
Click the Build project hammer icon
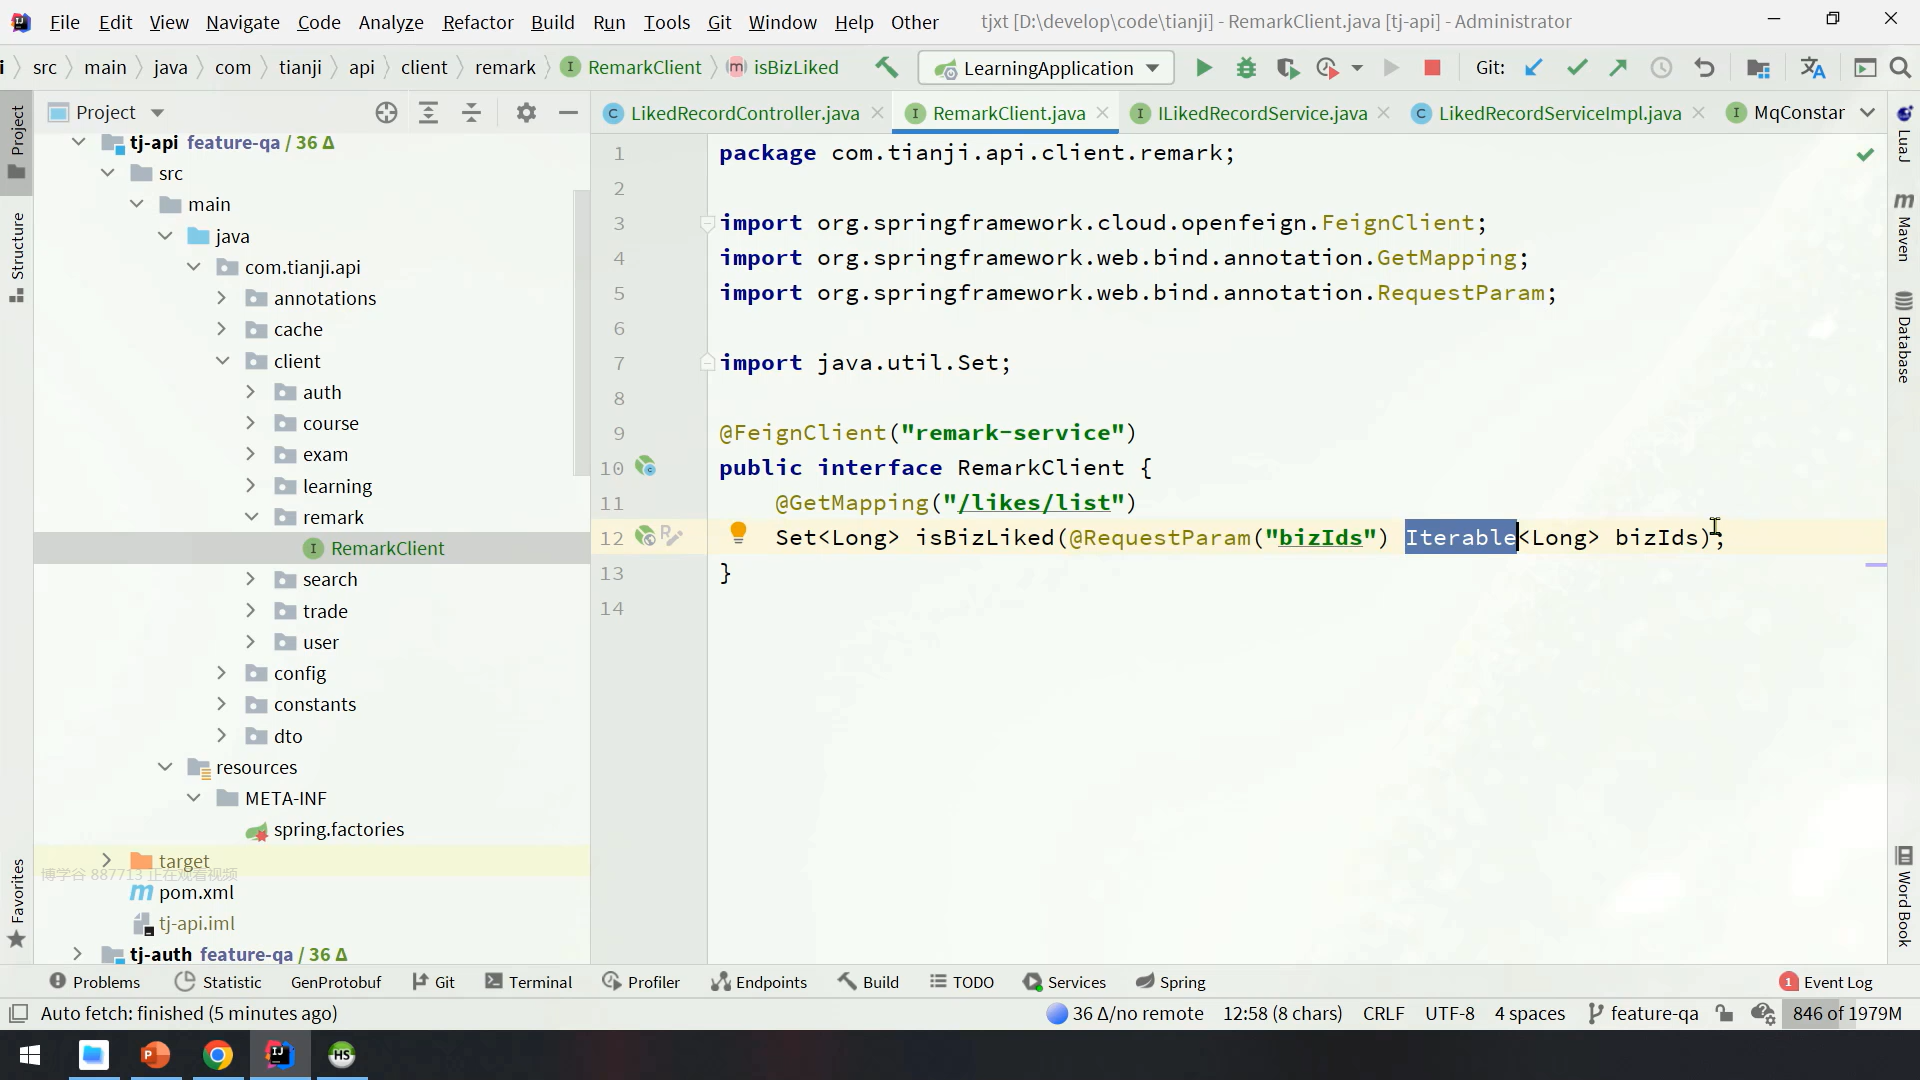point(886,68)
